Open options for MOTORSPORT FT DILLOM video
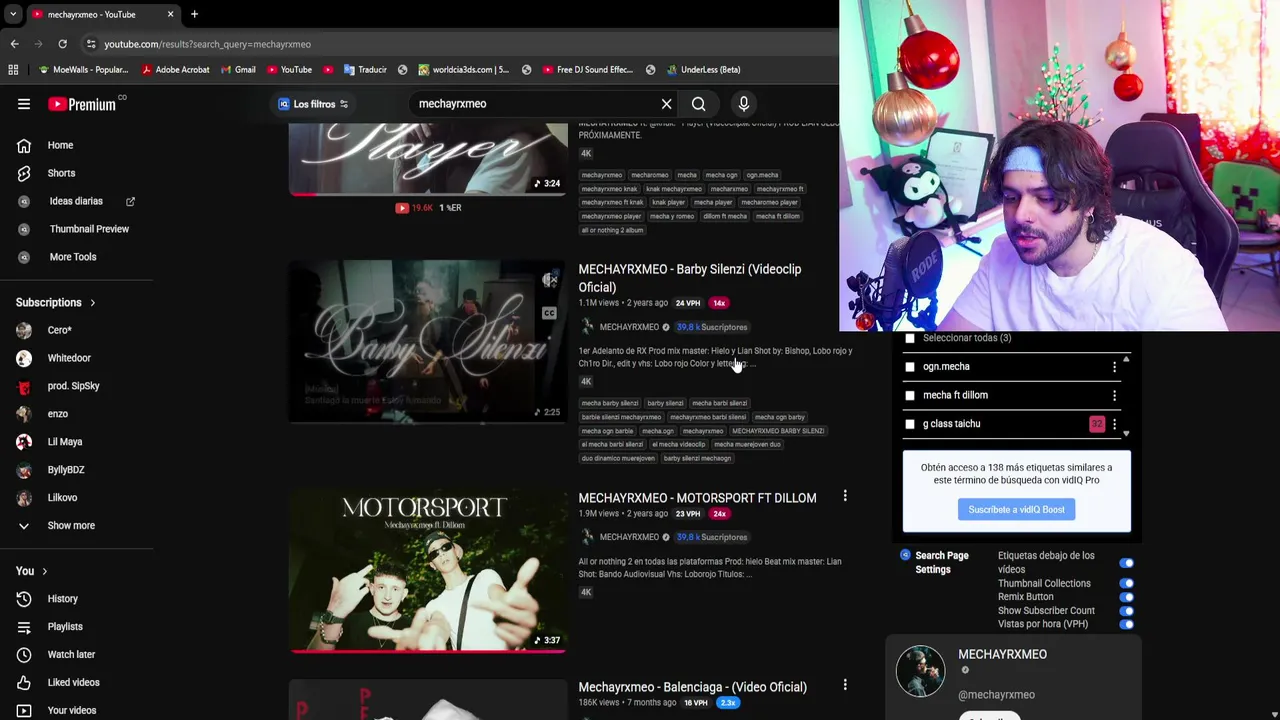Viewport: 1280px width, 720px height. click(x=845, y=496)
